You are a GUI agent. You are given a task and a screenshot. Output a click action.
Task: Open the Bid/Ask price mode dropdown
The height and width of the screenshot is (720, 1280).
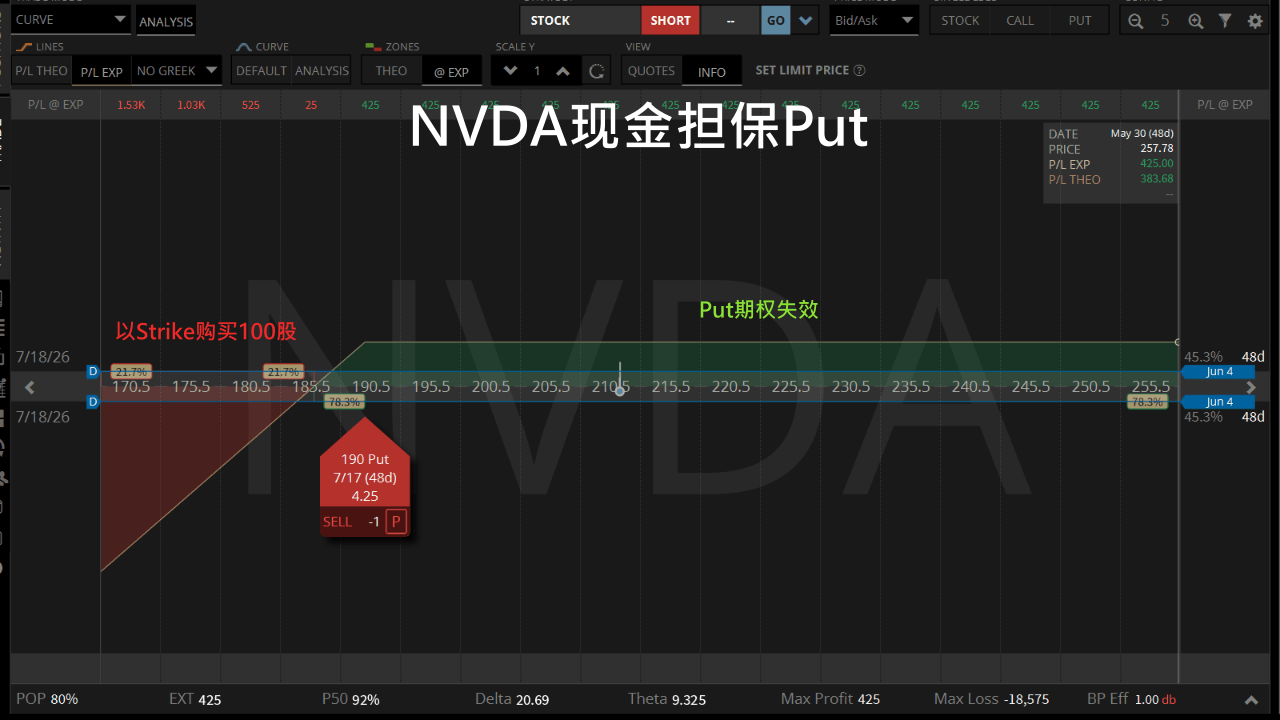[x=874, y=20]
